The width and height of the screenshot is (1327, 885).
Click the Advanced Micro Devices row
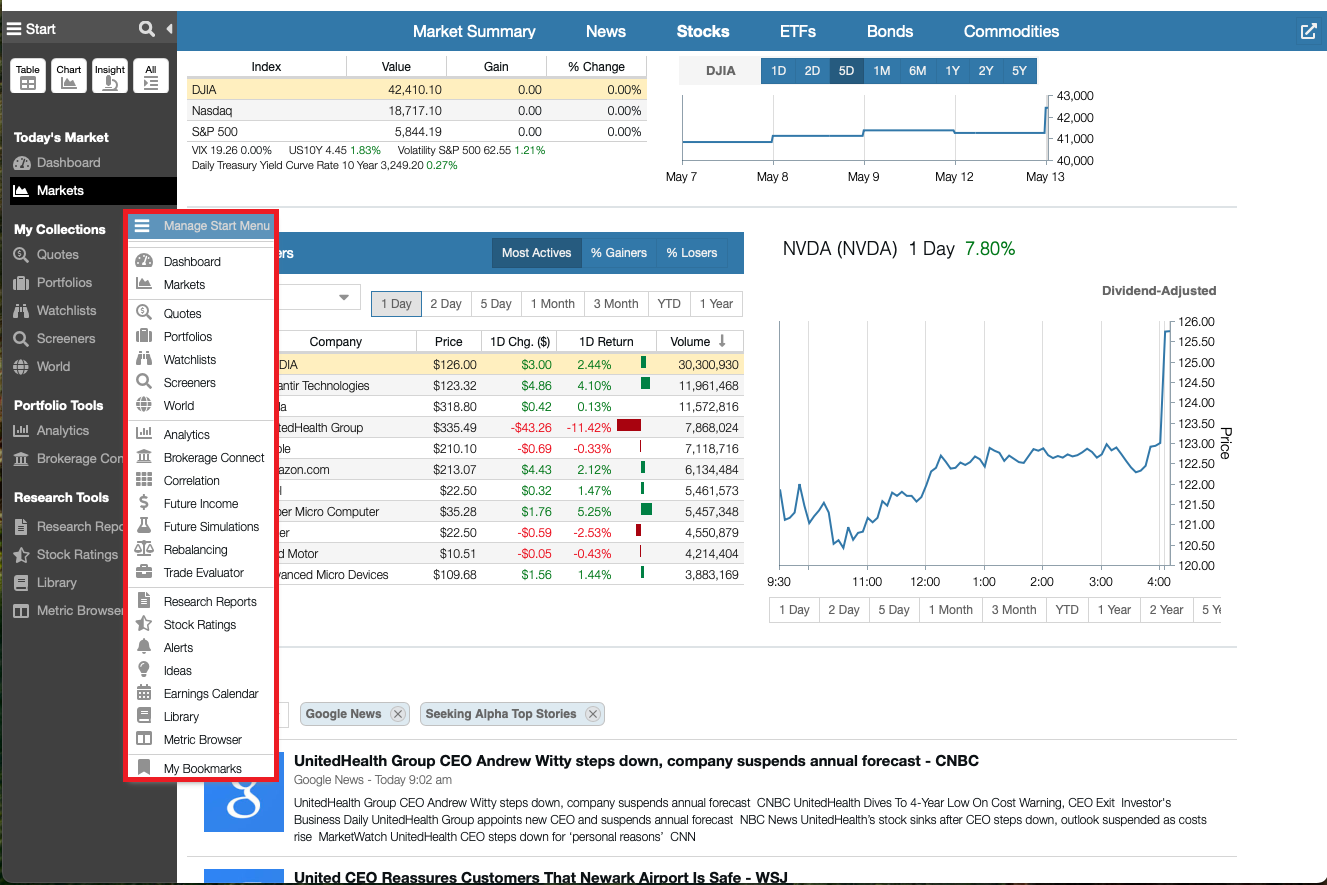coord(511,575)
